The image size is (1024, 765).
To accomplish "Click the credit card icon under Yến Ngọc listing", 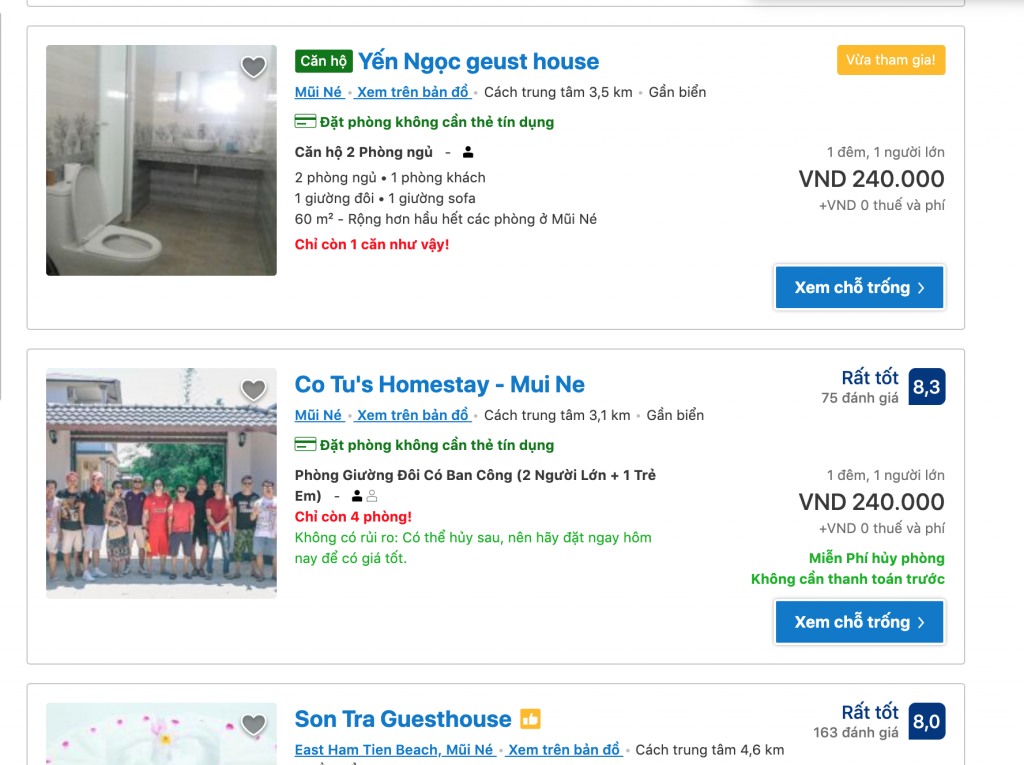I will (305, 122).
